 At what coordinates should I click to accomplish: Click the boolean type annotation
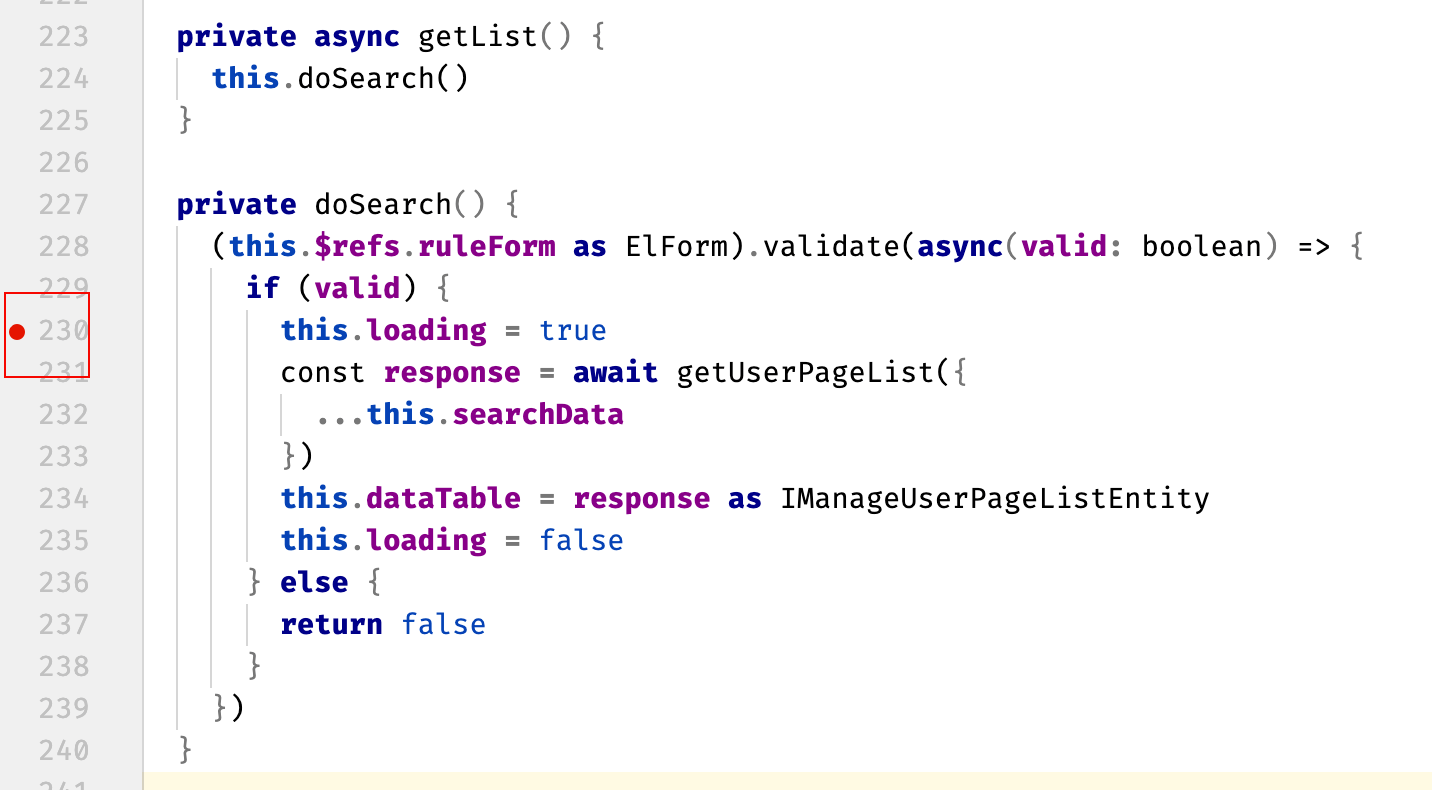pos(1202,247)
